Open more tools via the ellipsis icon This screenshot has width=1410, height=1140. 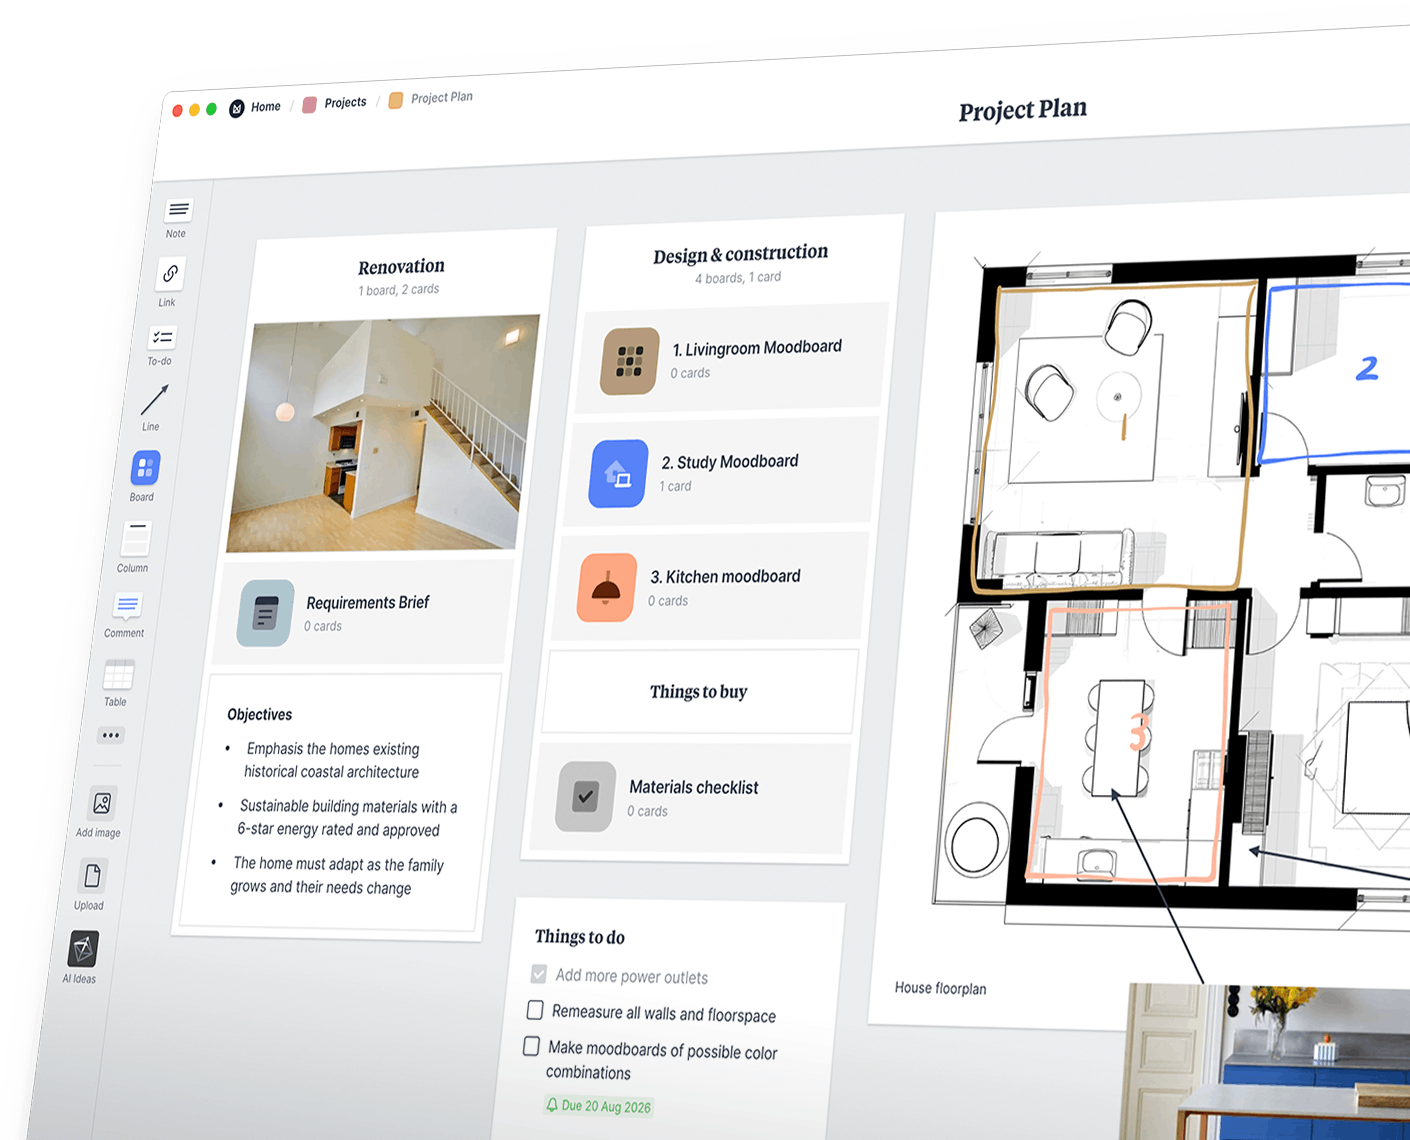pyautogui.click(x=111, y=735)
